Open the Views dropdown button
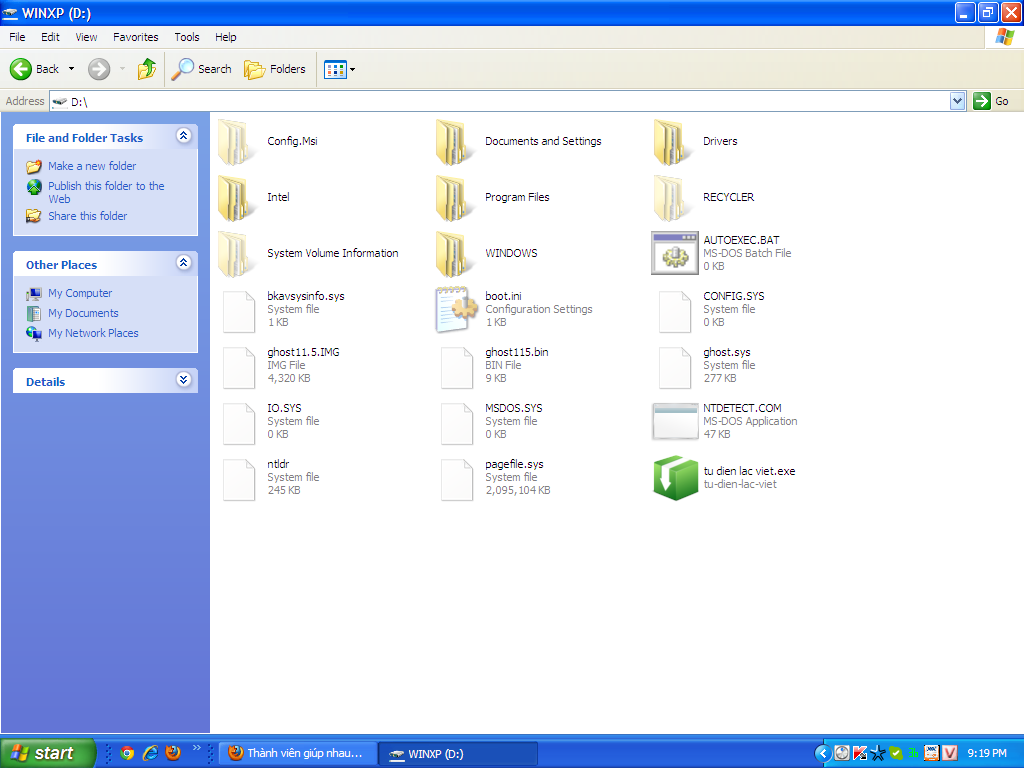The width and height of the screenshot is (1024, 768). click(x=340, y=69)
